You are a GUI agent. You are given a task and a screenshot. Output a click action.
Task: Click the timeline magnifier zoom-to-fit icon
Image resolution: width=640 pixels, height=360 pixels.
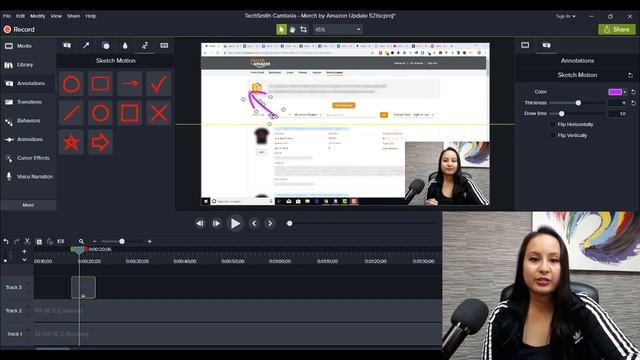tap(81, 242)
